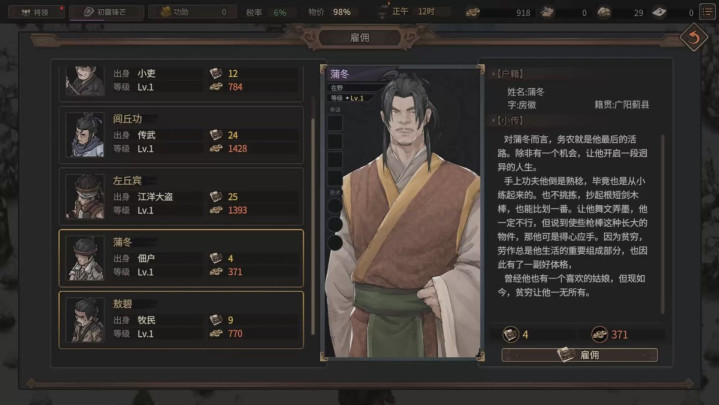
Task: Select the 左丘宾 江洋大盗 entry
Action: click(x=181, y=196)
